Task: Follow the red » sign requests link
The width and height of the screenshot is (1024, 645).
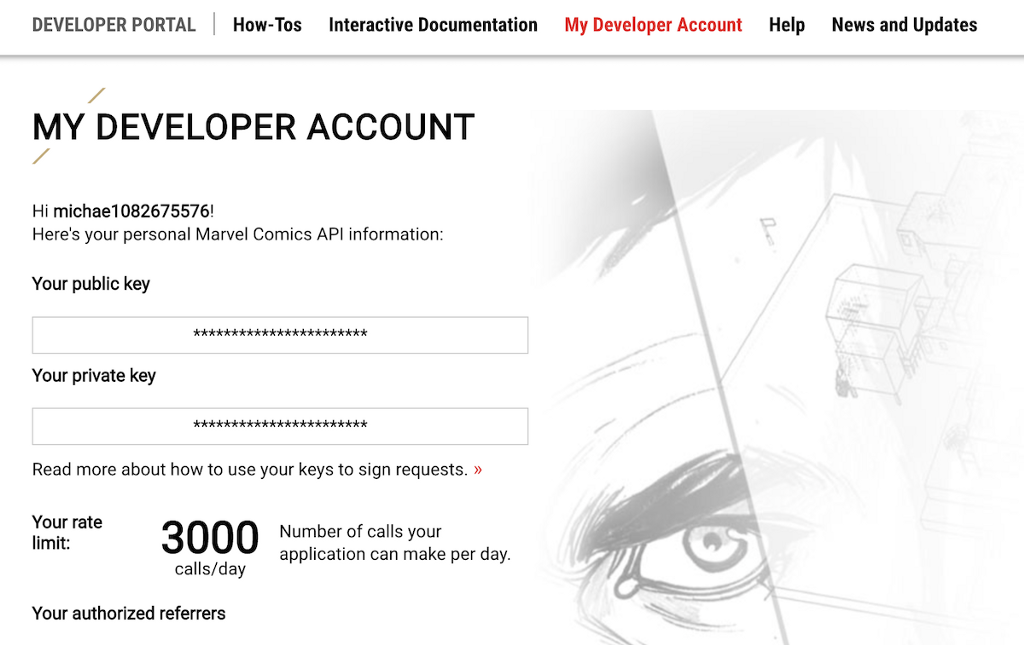Action: (478, 469)
